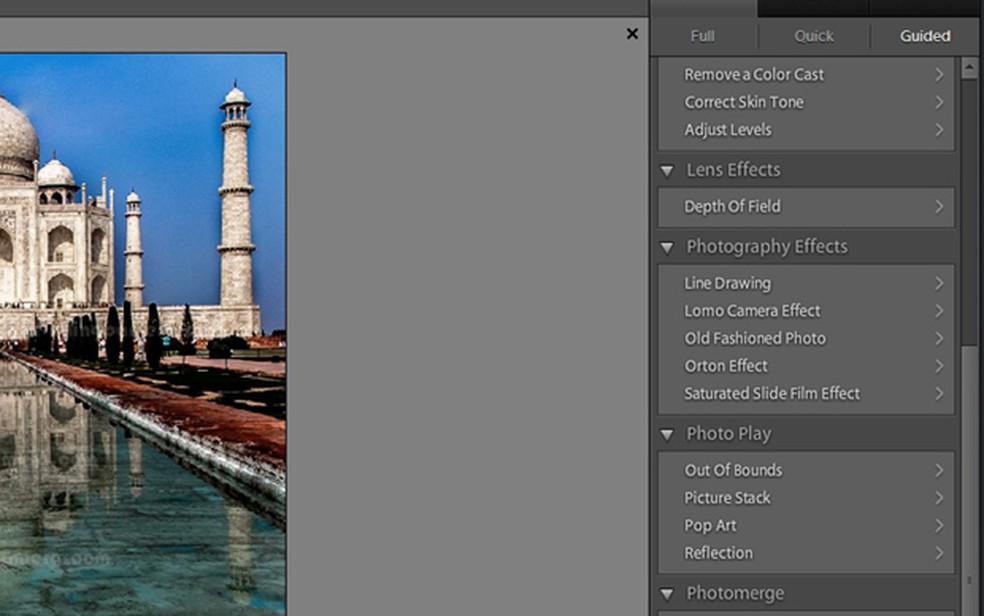Open Remove a Color Cast guide
Viewport: 984px width, 616px height.
point(754,74)
